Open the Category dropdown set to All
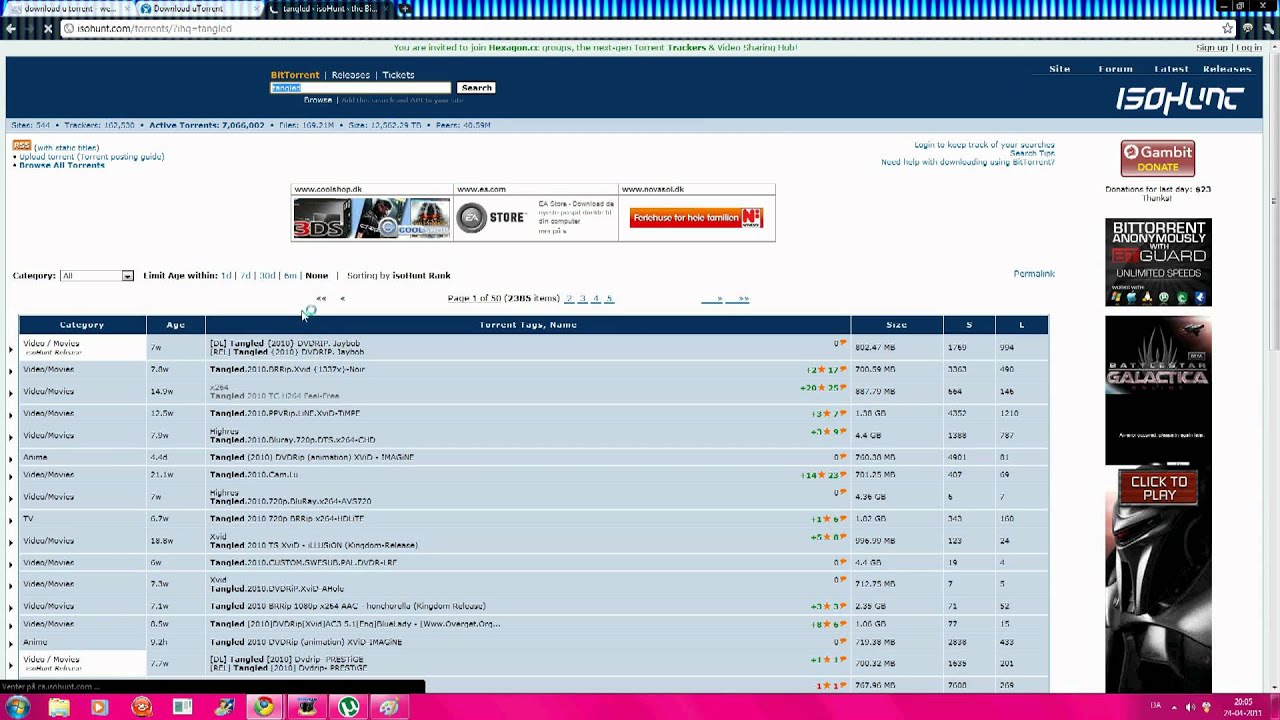This screenshot has height=720, width=1280. [x=97, y=276]
